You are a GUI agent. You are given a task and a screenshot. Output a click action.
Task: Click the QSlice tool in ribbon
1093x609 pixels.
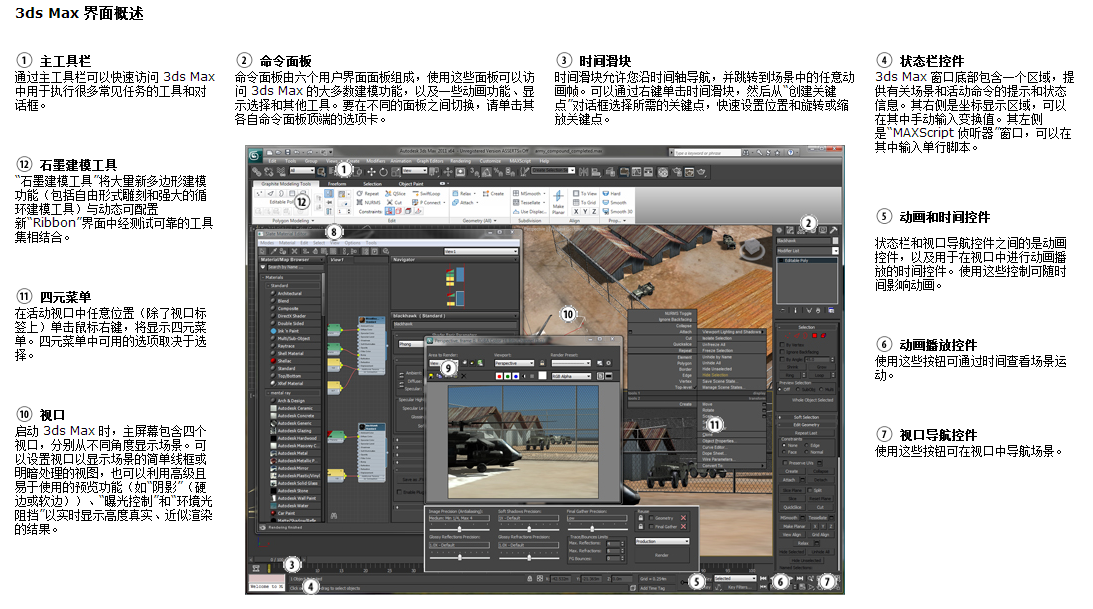coord(395,194)
